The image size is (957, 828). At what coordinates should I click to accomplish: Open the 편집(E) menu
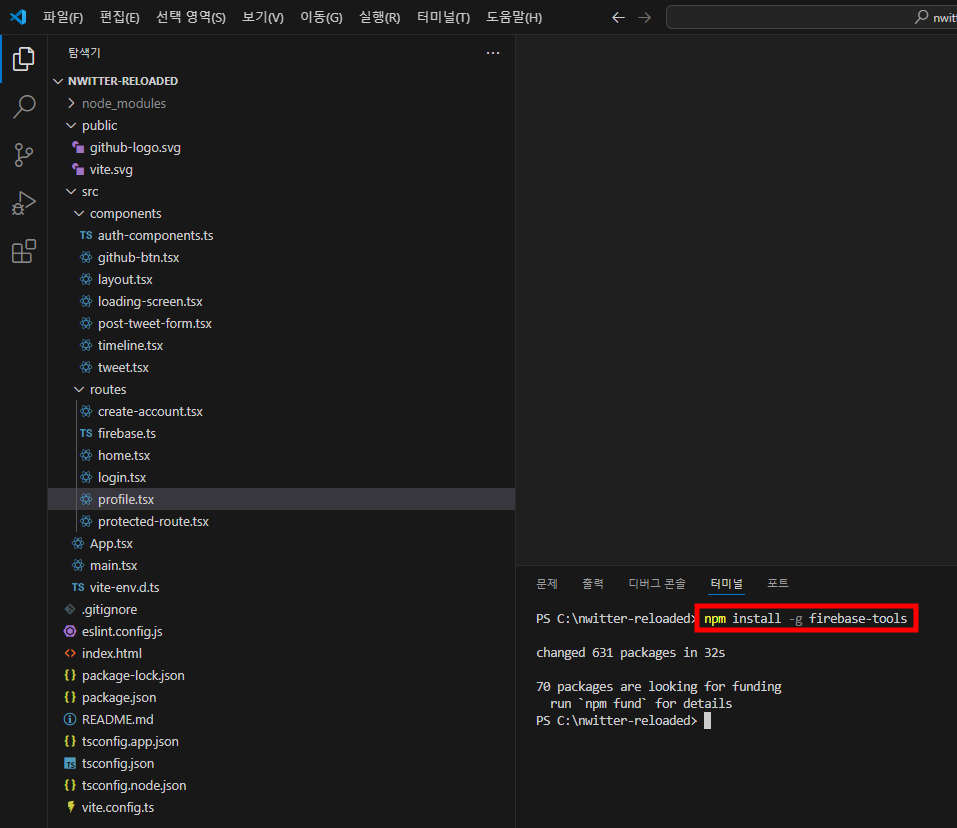[119, 18]
